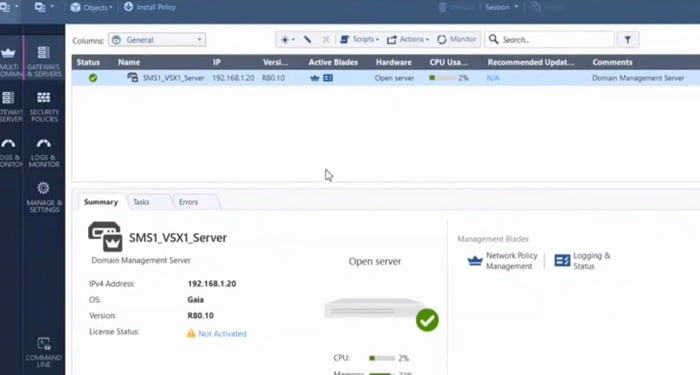The width and height of the screenshot is (700, 375).
Task: Click the new object star dropdown
Action: coord(287,40)
